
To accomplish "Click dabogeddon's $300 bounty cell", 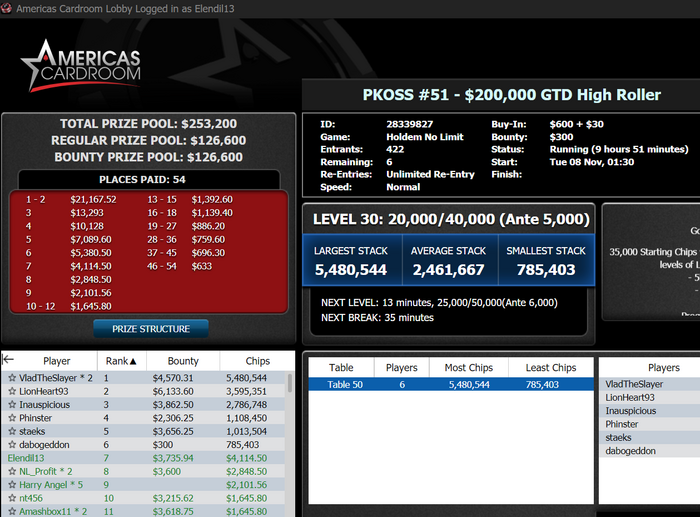I will 162,445.
